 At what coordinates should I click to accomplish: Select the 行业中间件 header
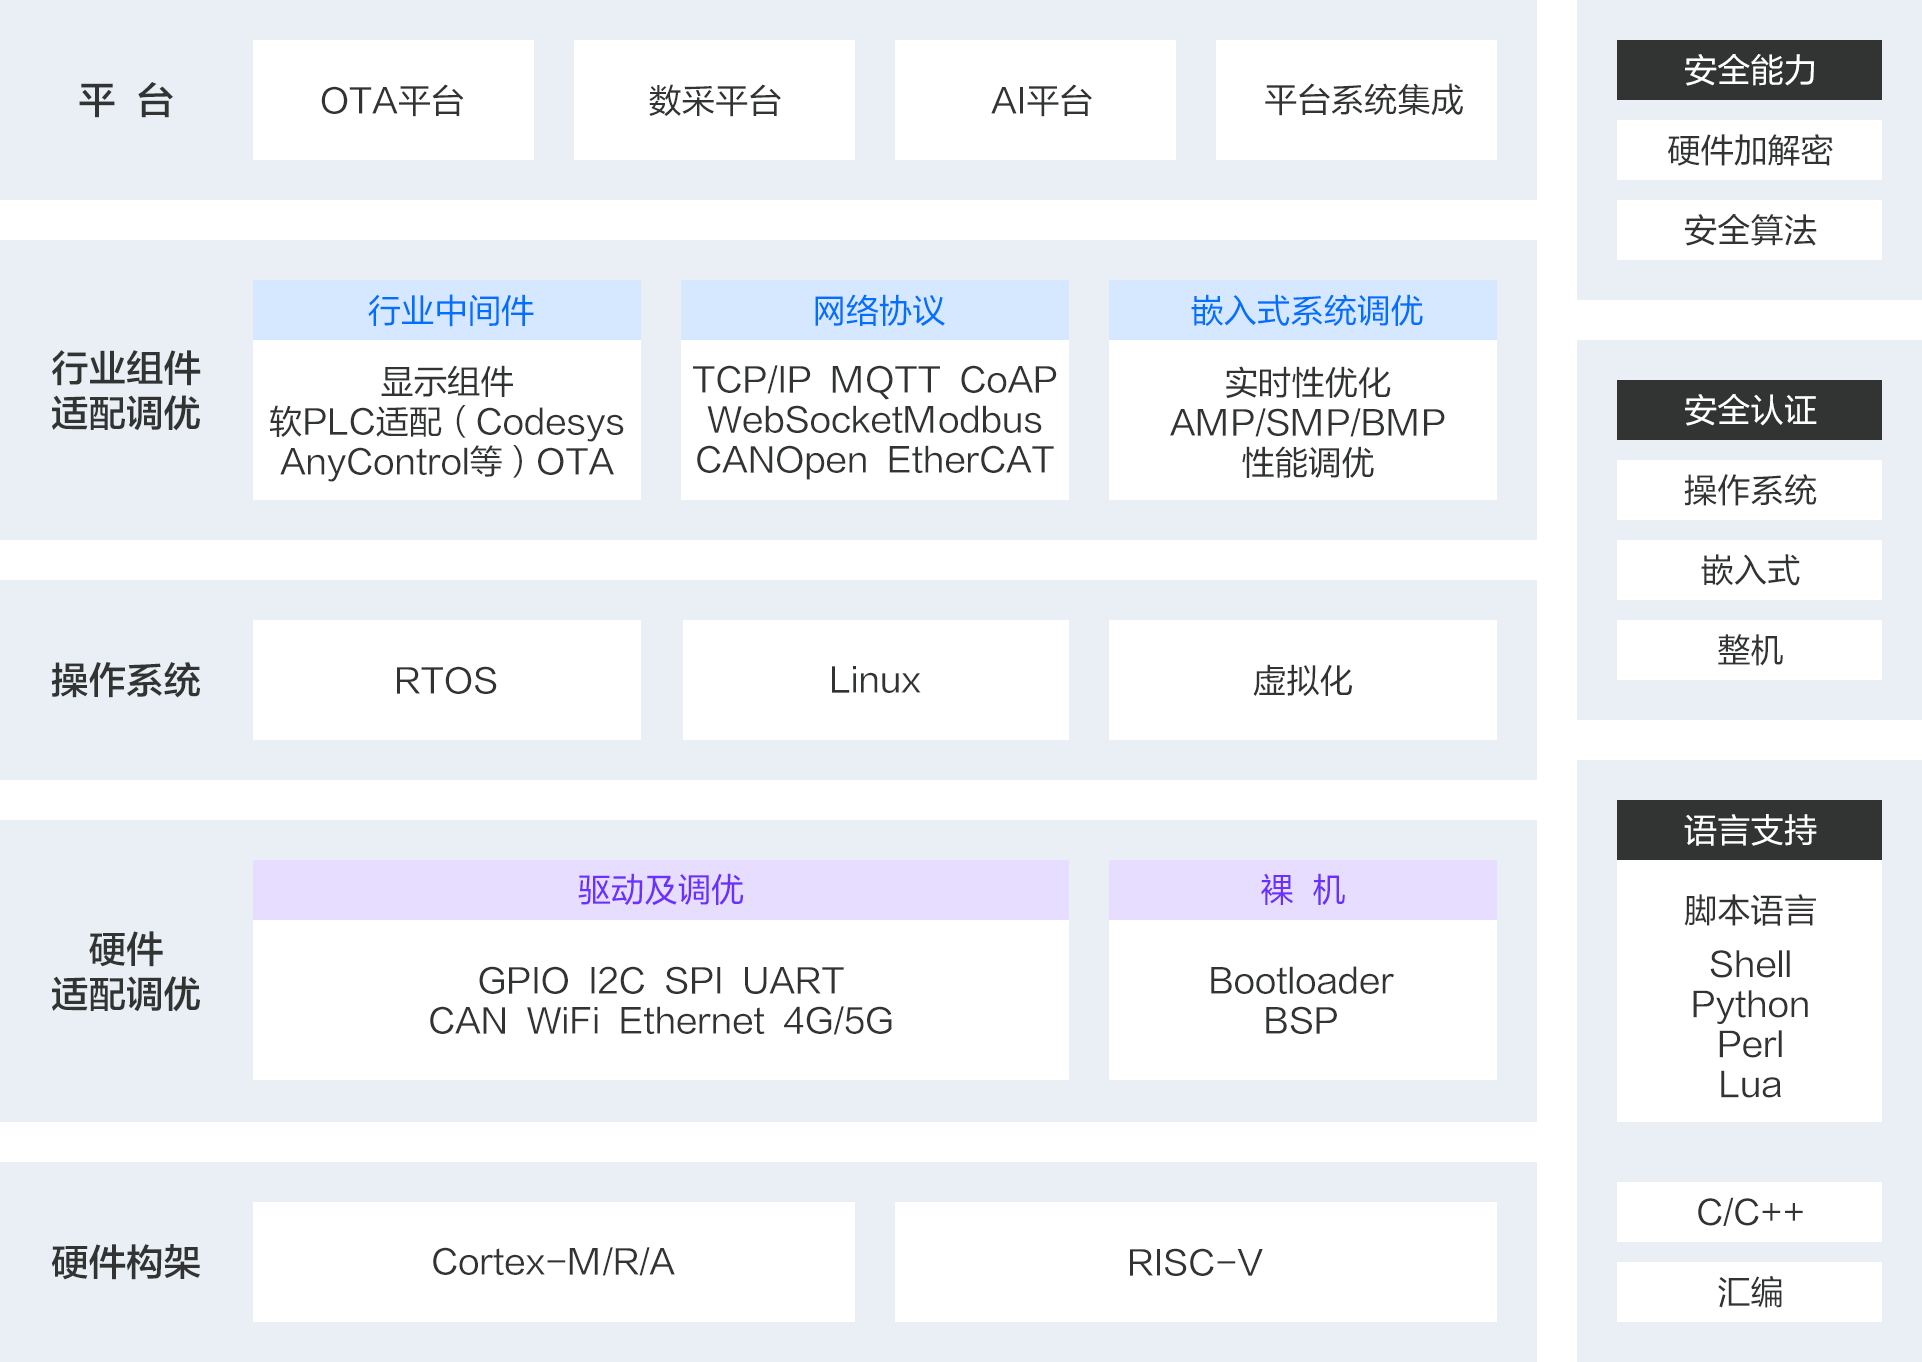pyautogui.click(x=447, y=310)
